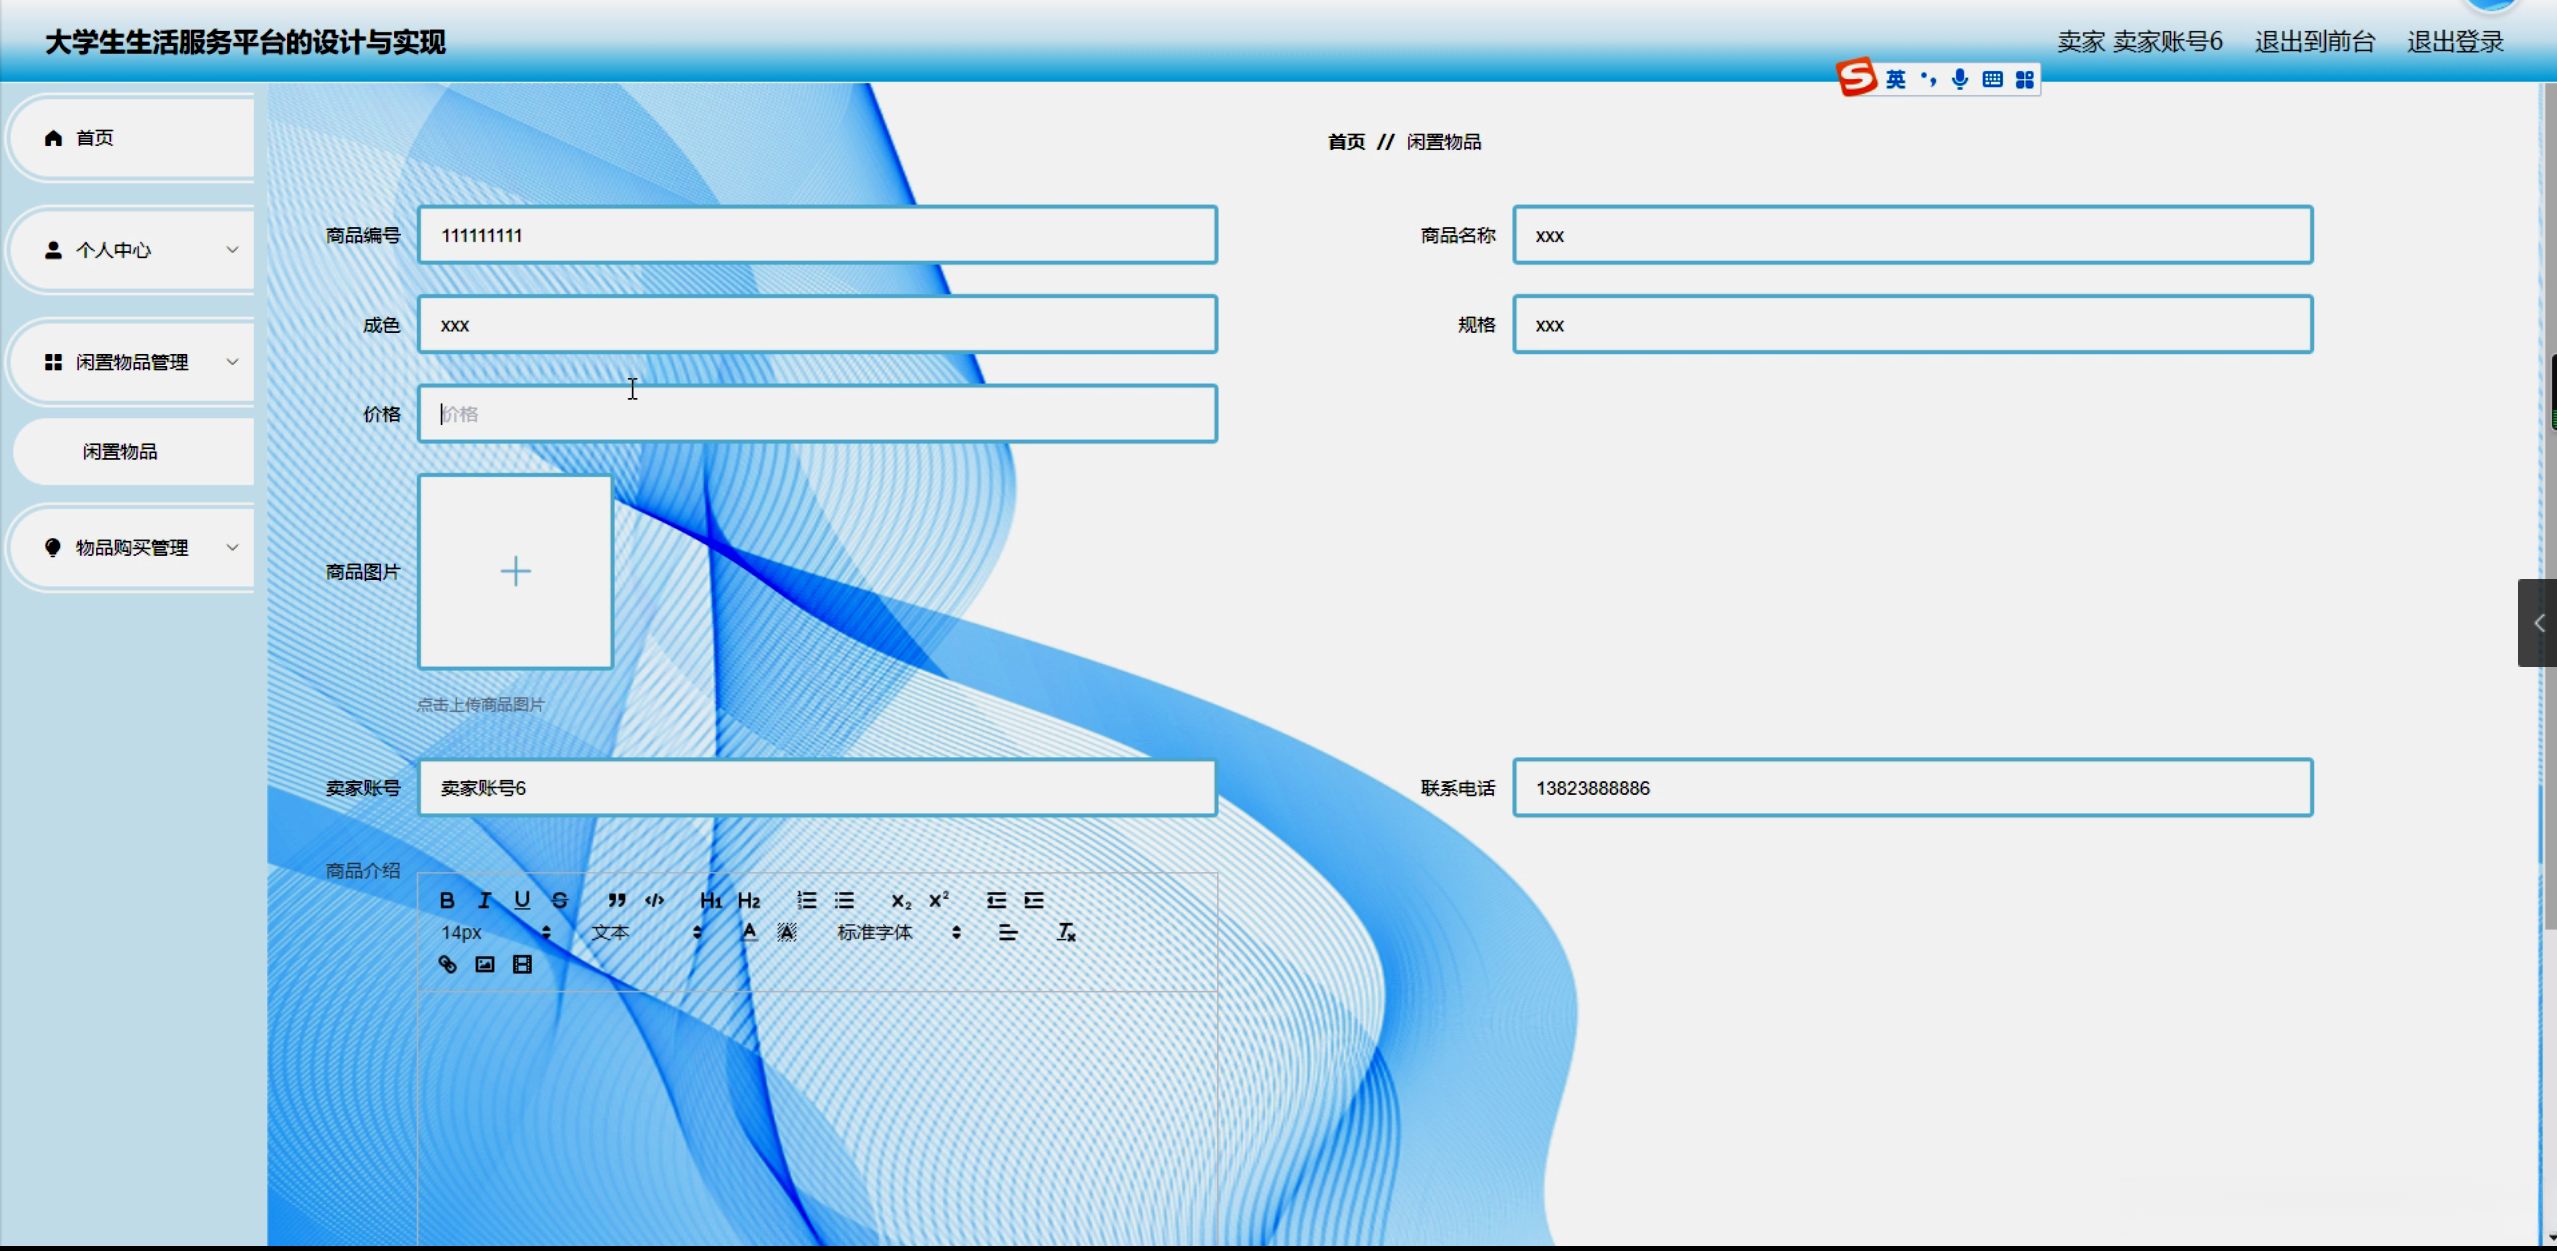This screenshot has height=1251, width=2557.
Task: Click 退出到前台 link in header
Action: pyautogui.click(x=2314, y=42)
